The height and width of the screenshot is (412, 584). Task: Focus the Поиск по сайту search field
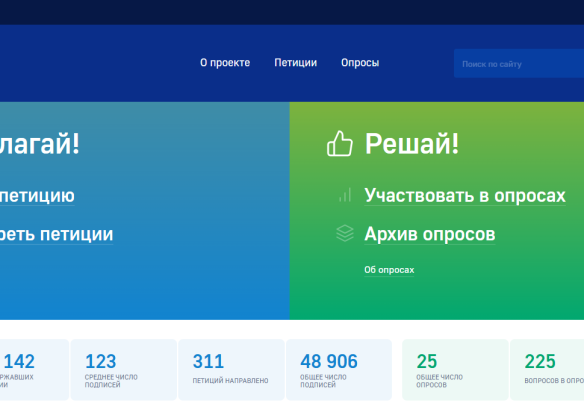click(519, 64)
